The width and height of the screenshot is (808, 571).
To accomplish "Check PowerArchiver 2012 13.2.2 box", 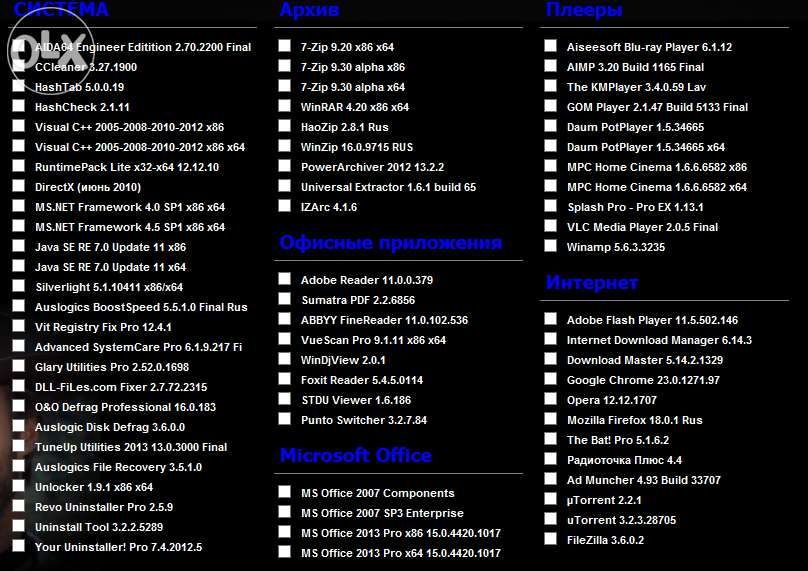I will [284, 166].
